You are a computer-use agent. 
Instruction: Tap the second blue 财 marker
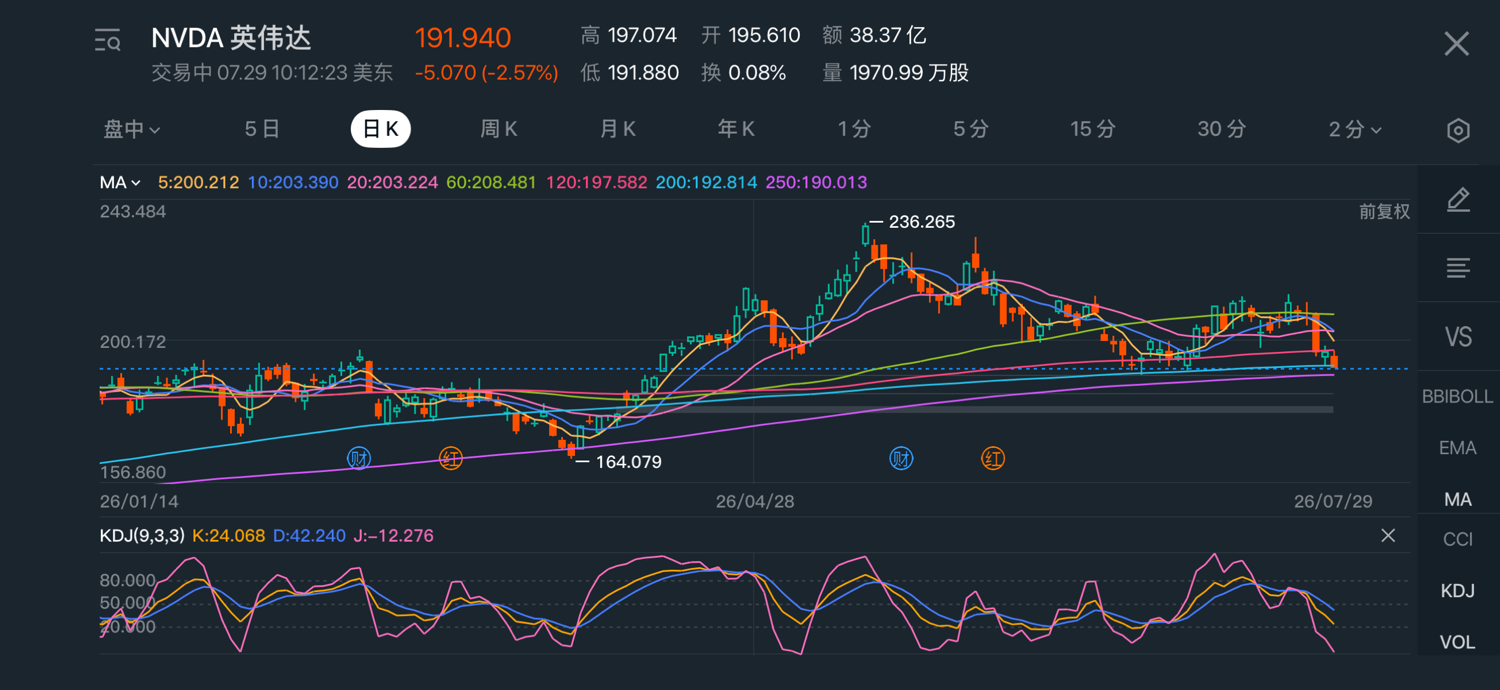(x=901, y=459)
